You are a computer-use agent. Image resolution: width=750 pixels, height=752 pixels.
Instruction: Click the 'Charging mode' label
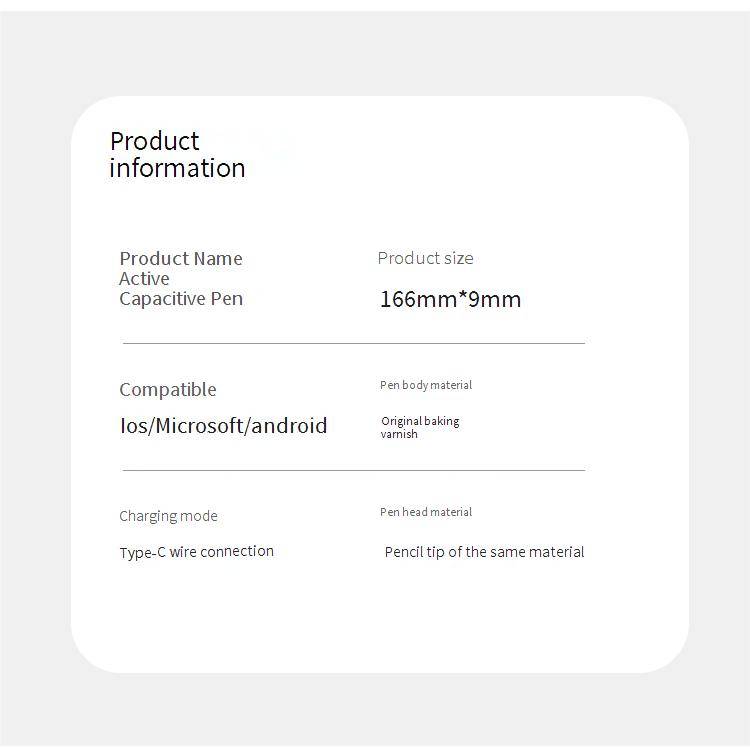coord(168,516)
